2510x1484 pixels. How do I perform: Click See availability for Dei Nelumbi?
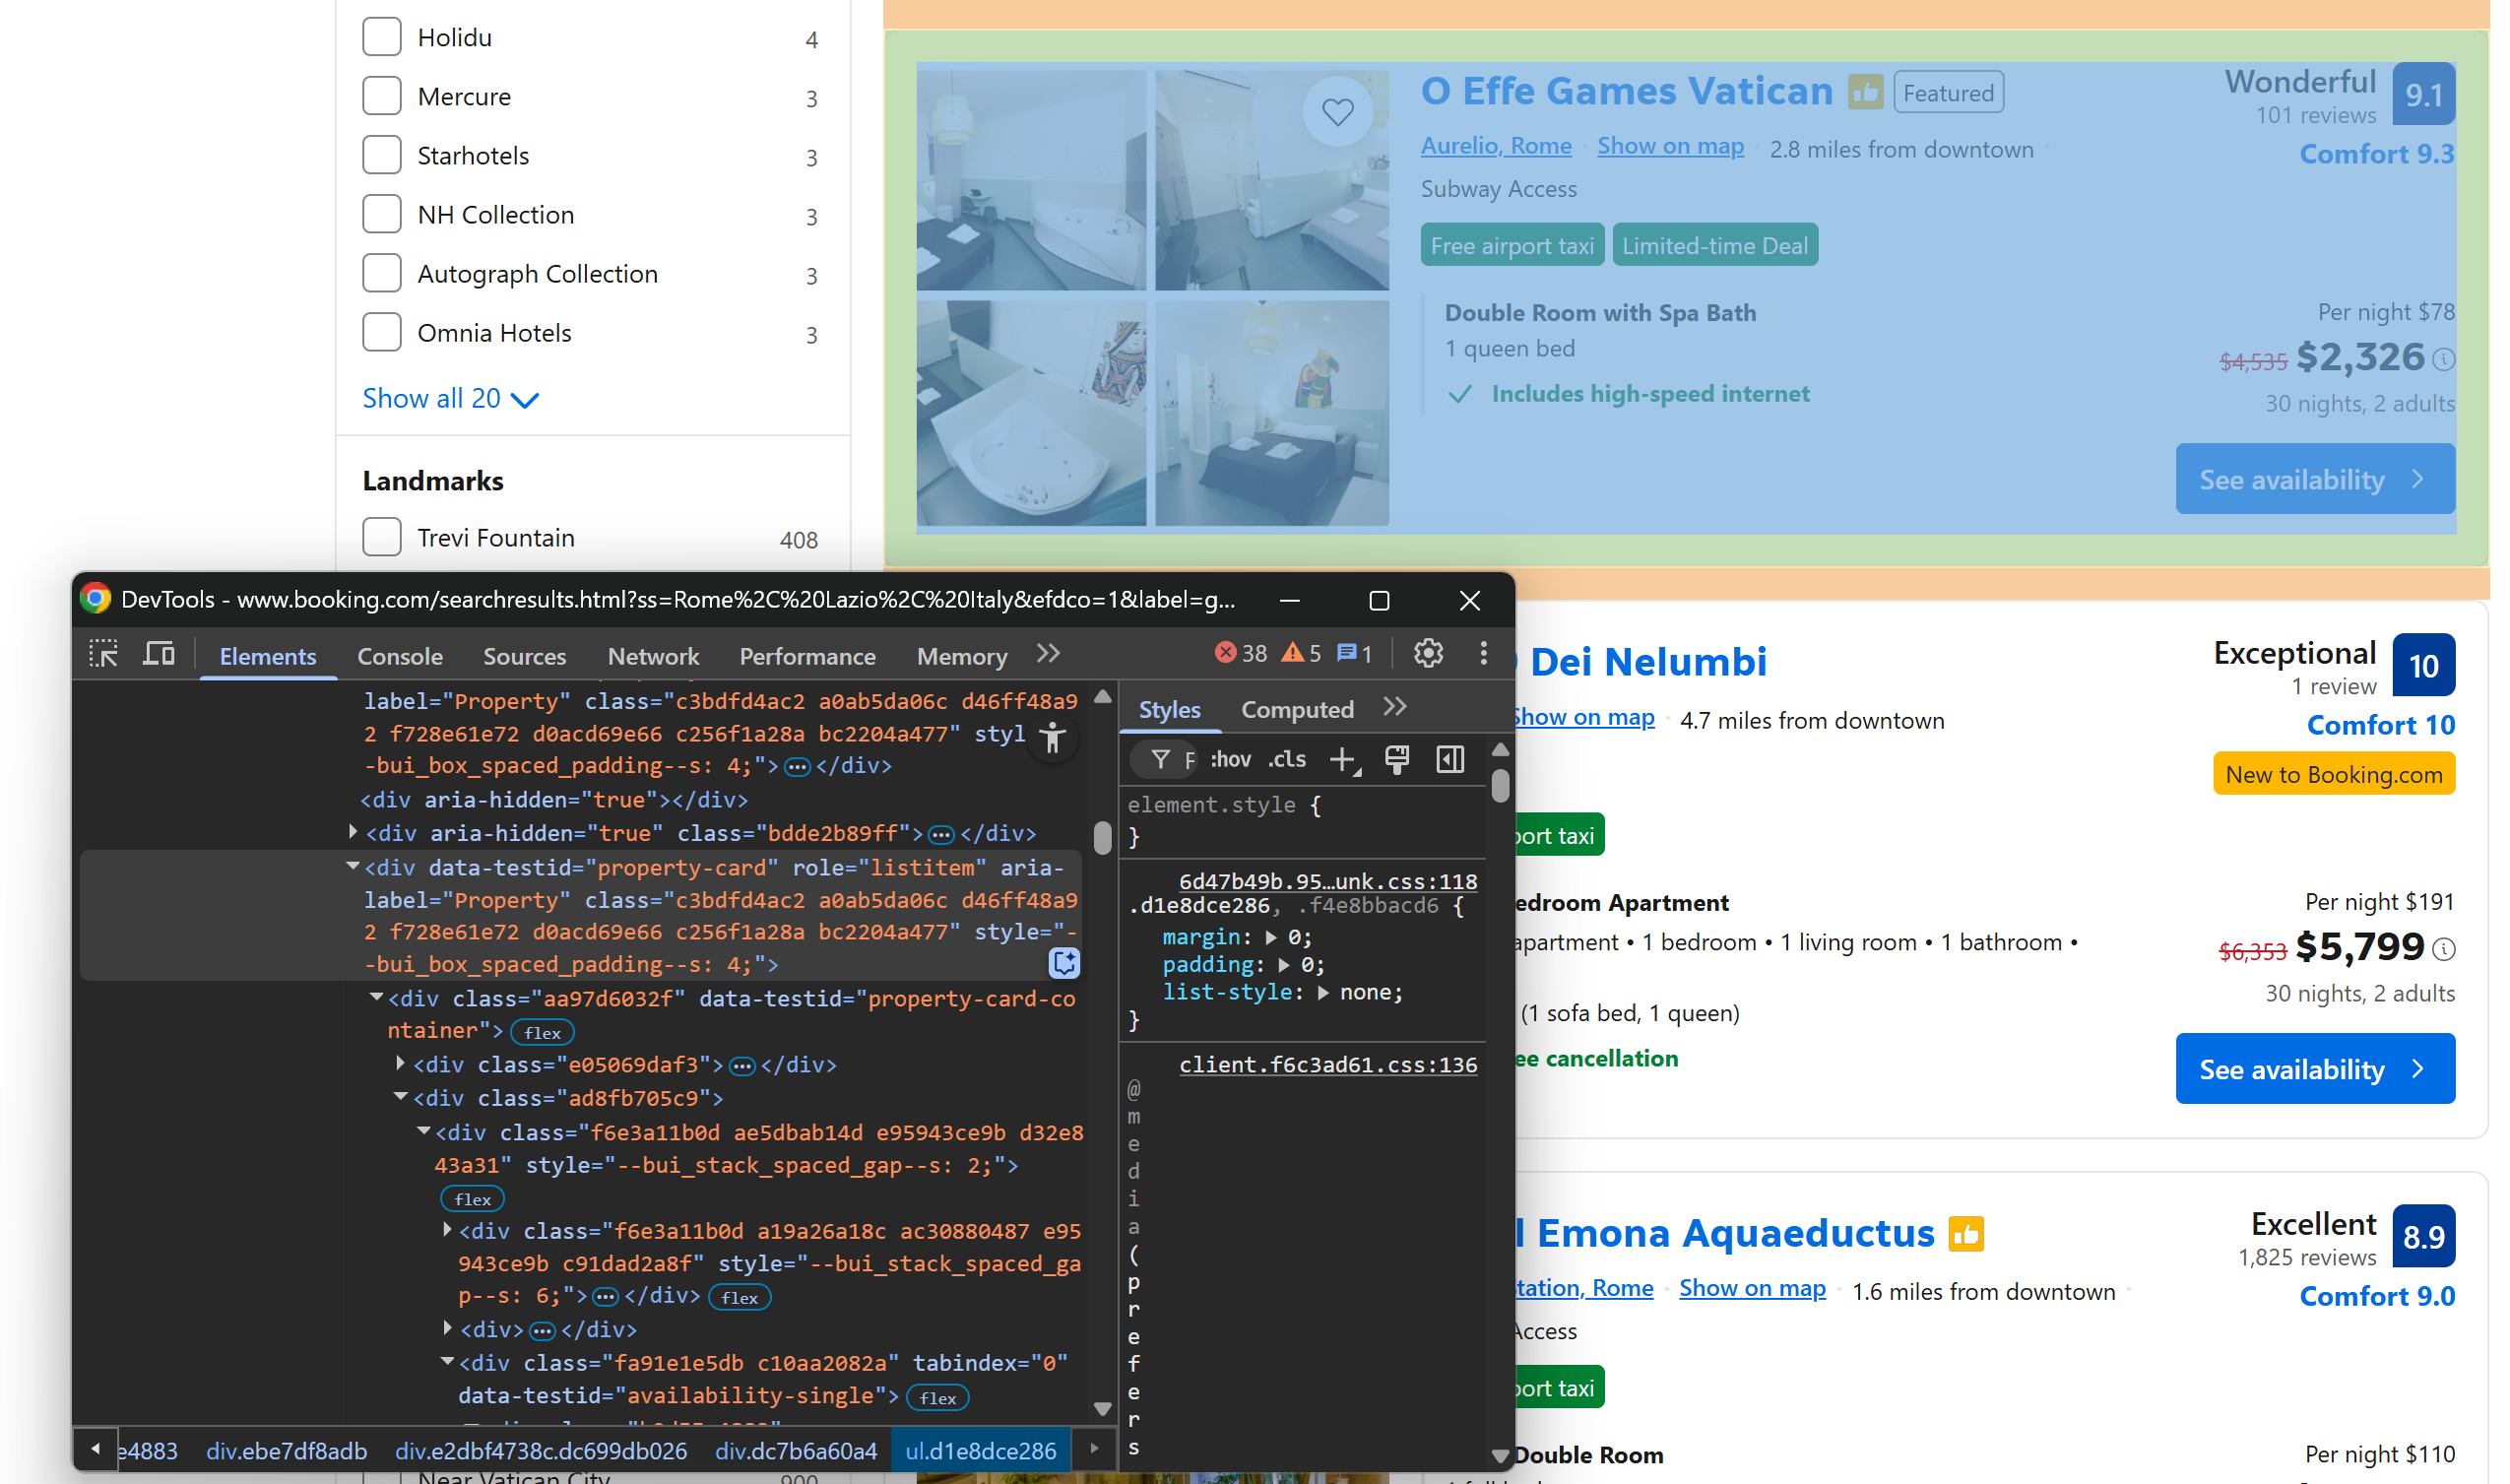(2314, 1069)
